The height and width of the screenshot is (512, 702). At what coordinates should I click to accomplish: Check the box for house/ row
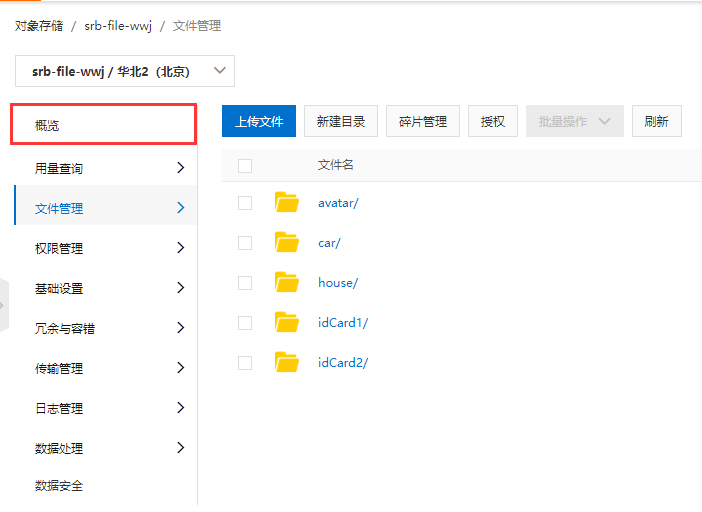tap(245, 283)
